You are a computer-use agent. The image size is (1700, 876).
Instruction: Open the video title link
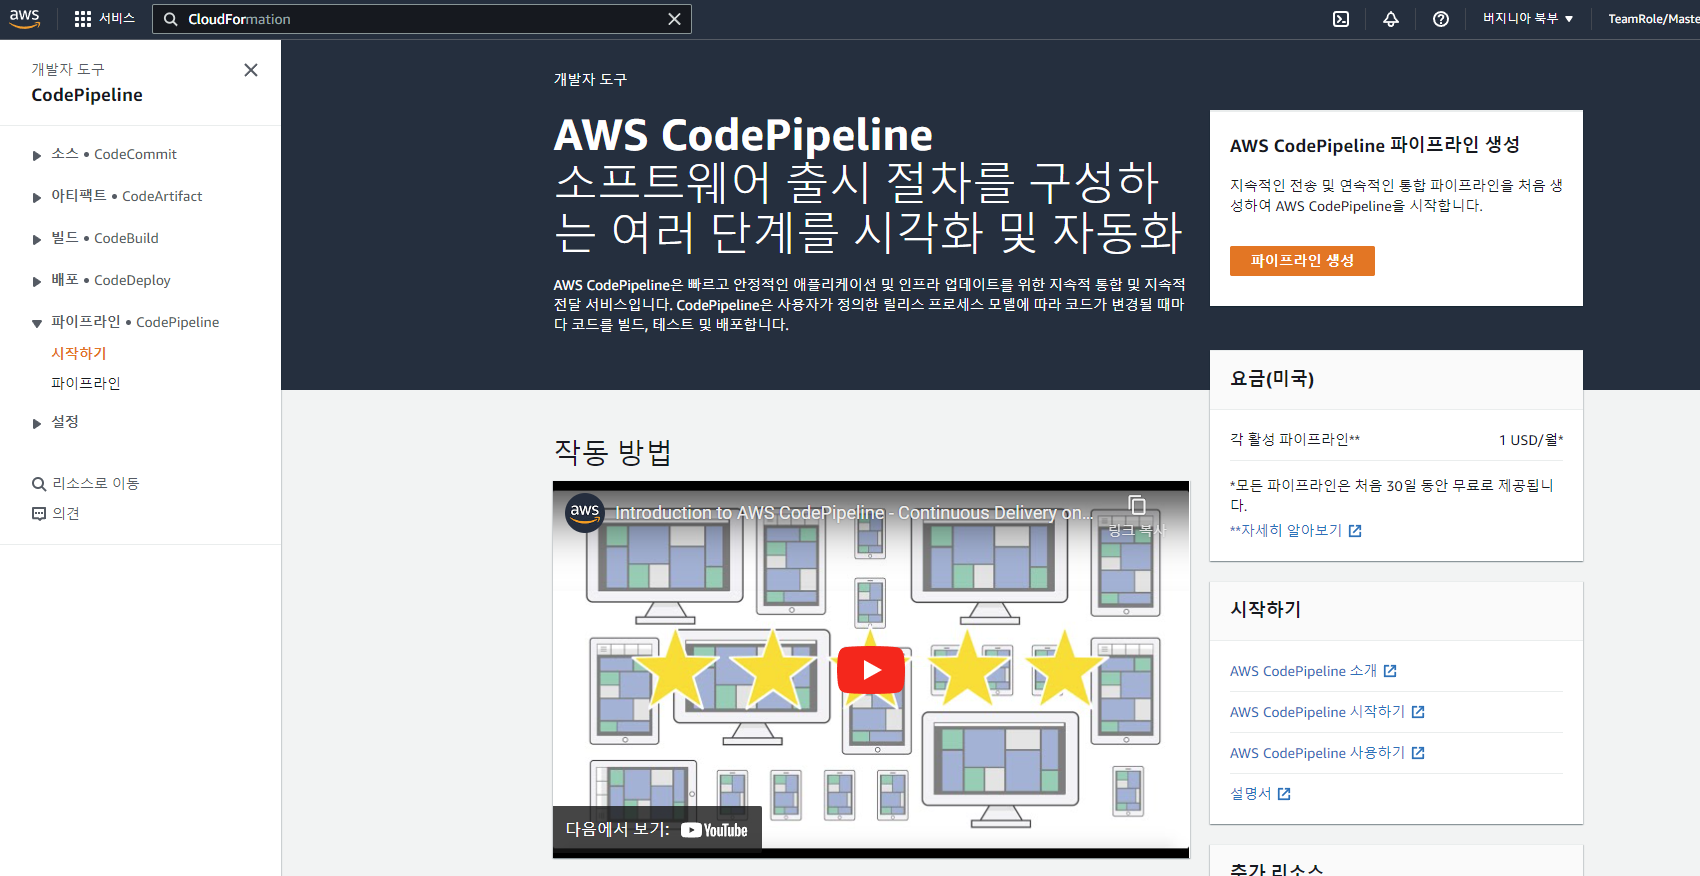click(x=854, y=513)
